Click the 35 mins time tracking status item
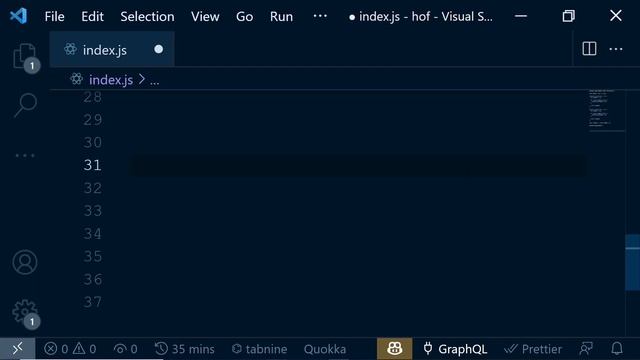This screenshot has height=360, width=640. coord(184,349)
